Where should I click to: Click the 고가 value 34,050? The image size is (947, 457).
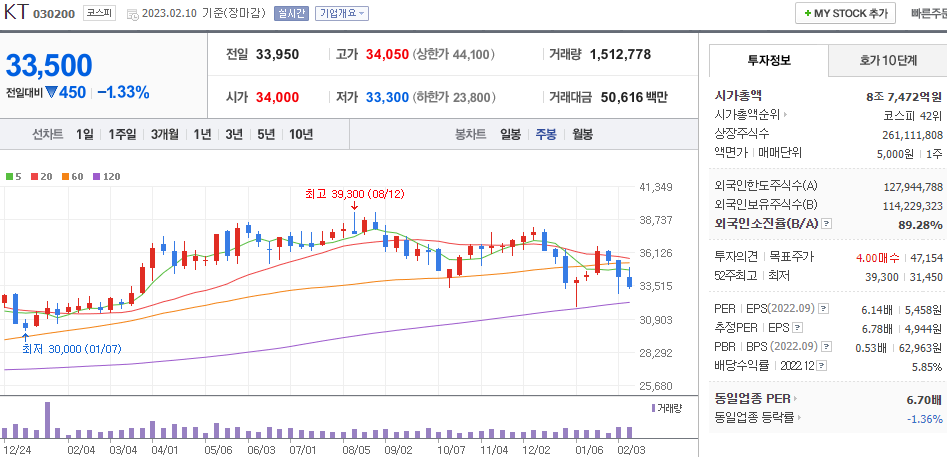click(387, 55)
